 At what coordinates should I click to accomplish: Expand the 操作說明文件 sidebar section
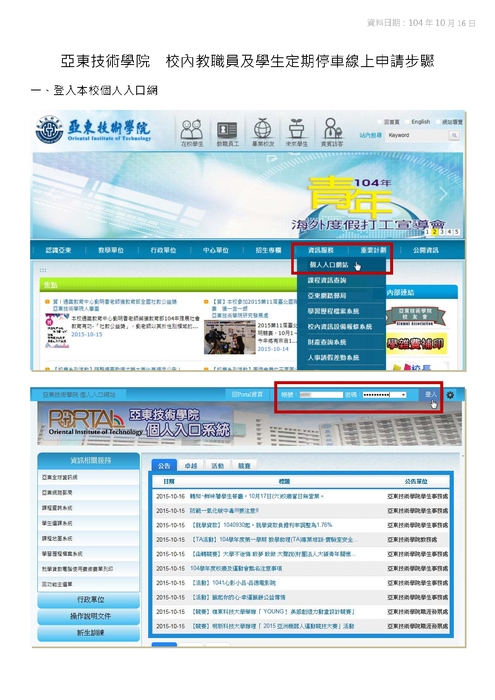[89, 616]
